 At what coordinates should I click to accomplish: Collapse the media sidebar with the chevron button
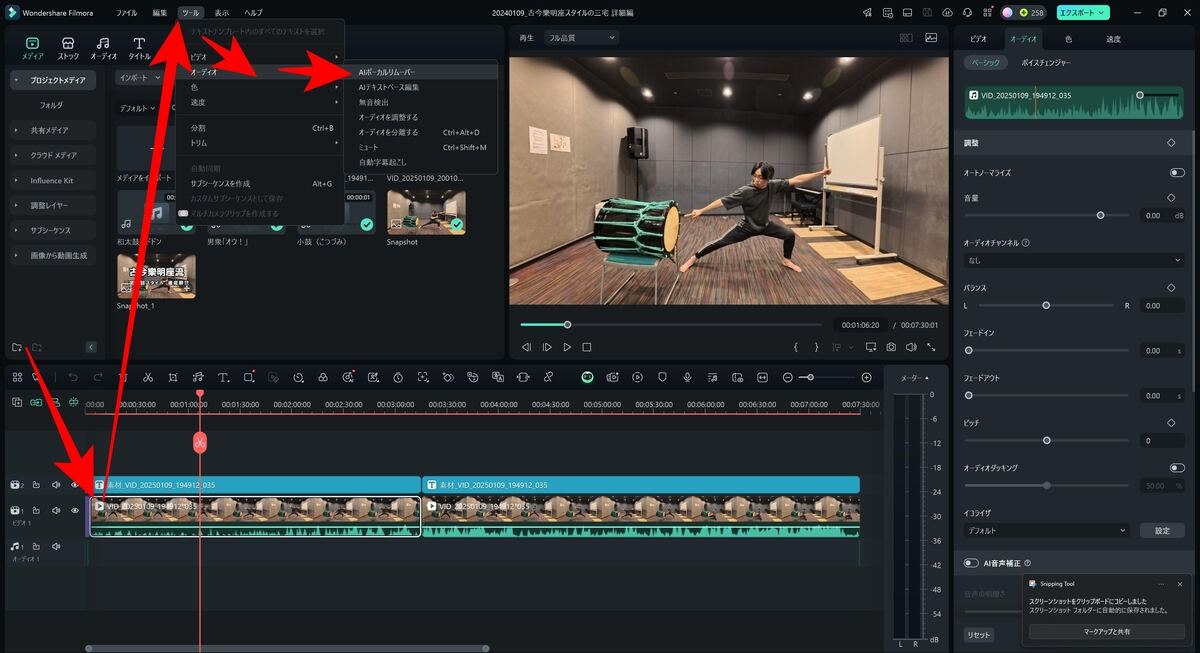click(91, 347)
